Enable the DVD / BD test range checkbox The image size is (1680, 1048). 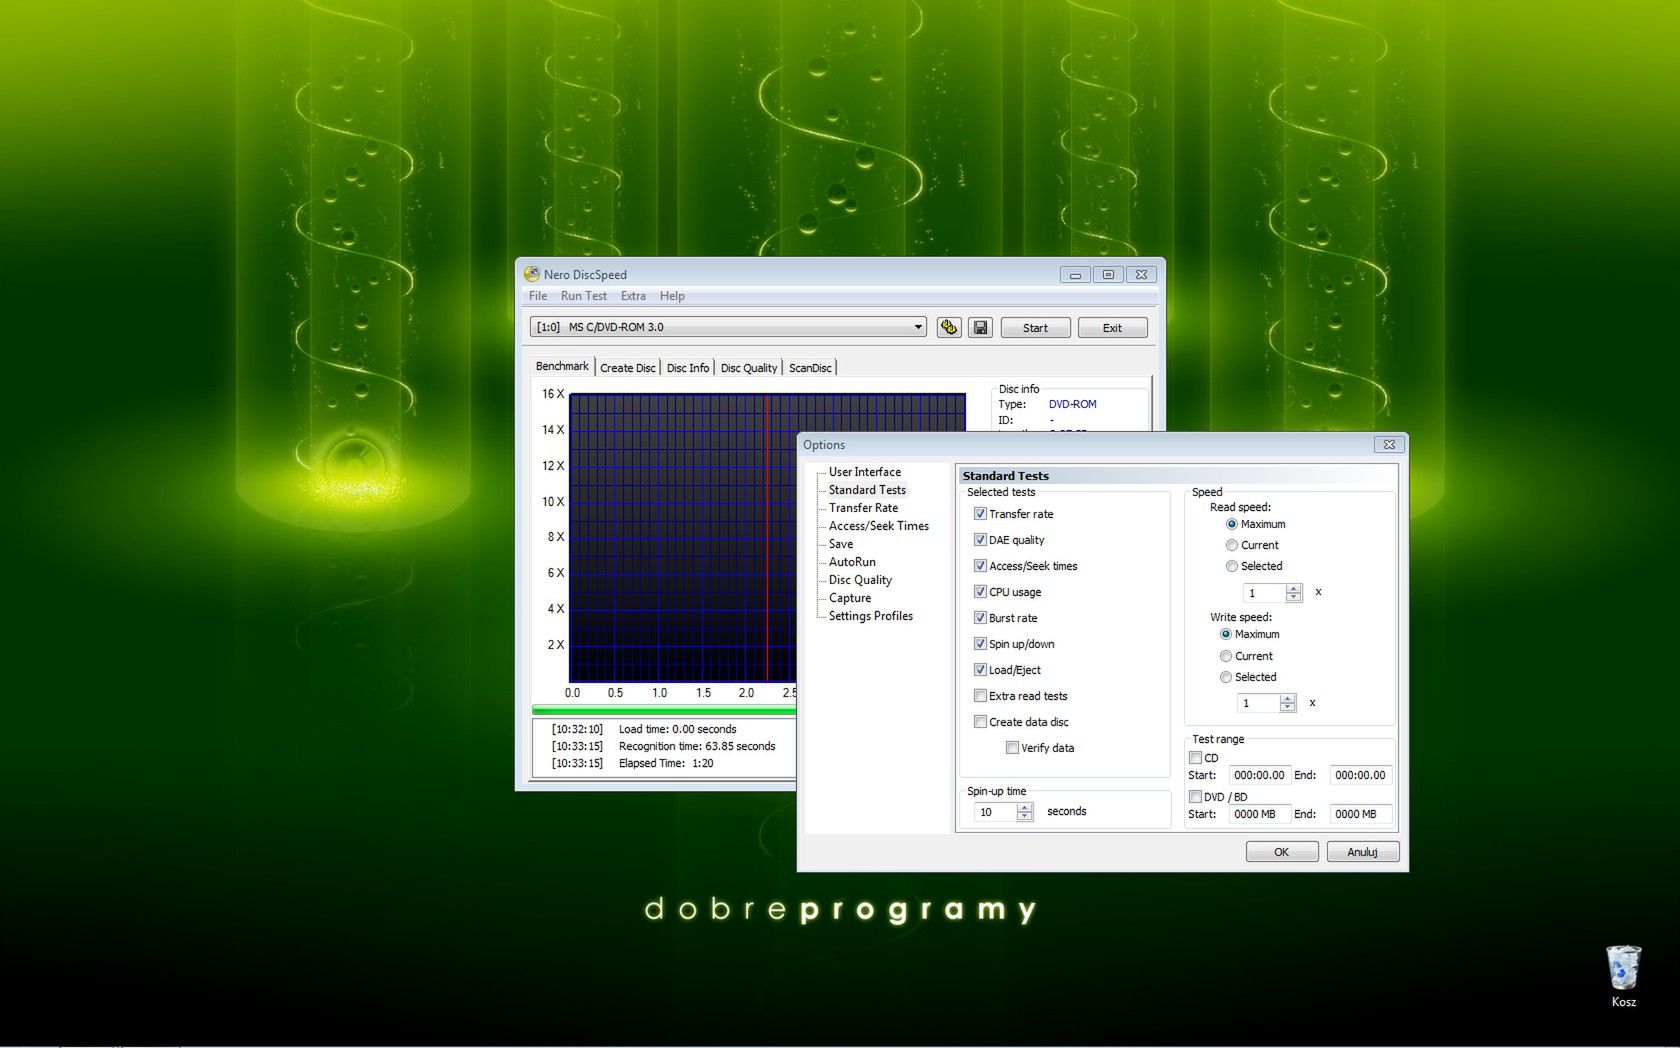(x=1195, y=796)
